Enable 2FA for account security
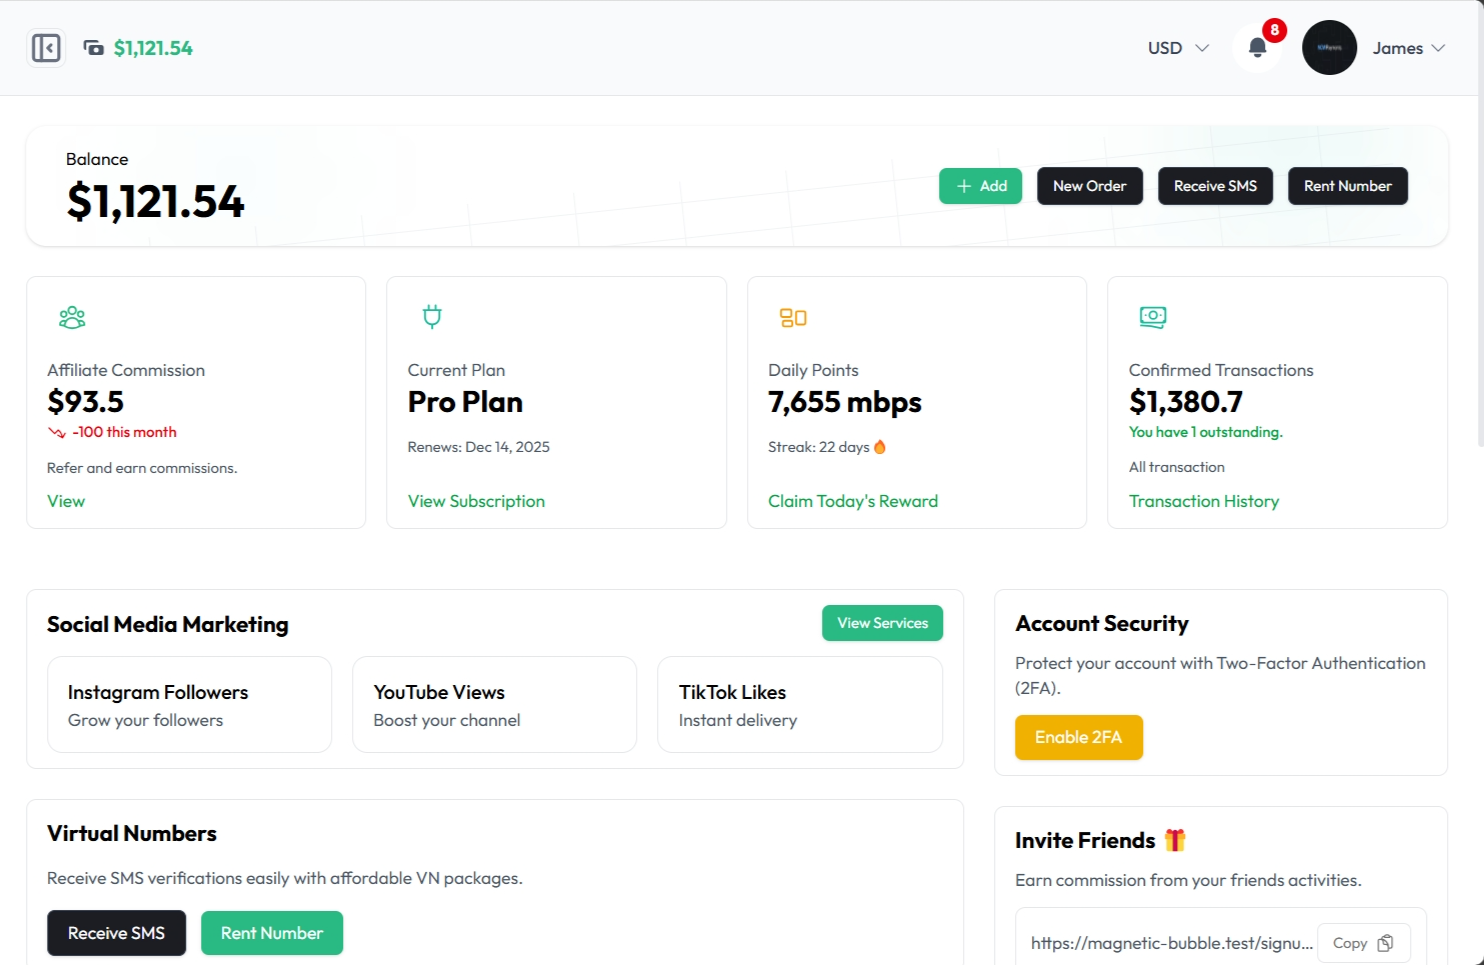This screenshot has width=1484, height=965. tap(1079, 737)
